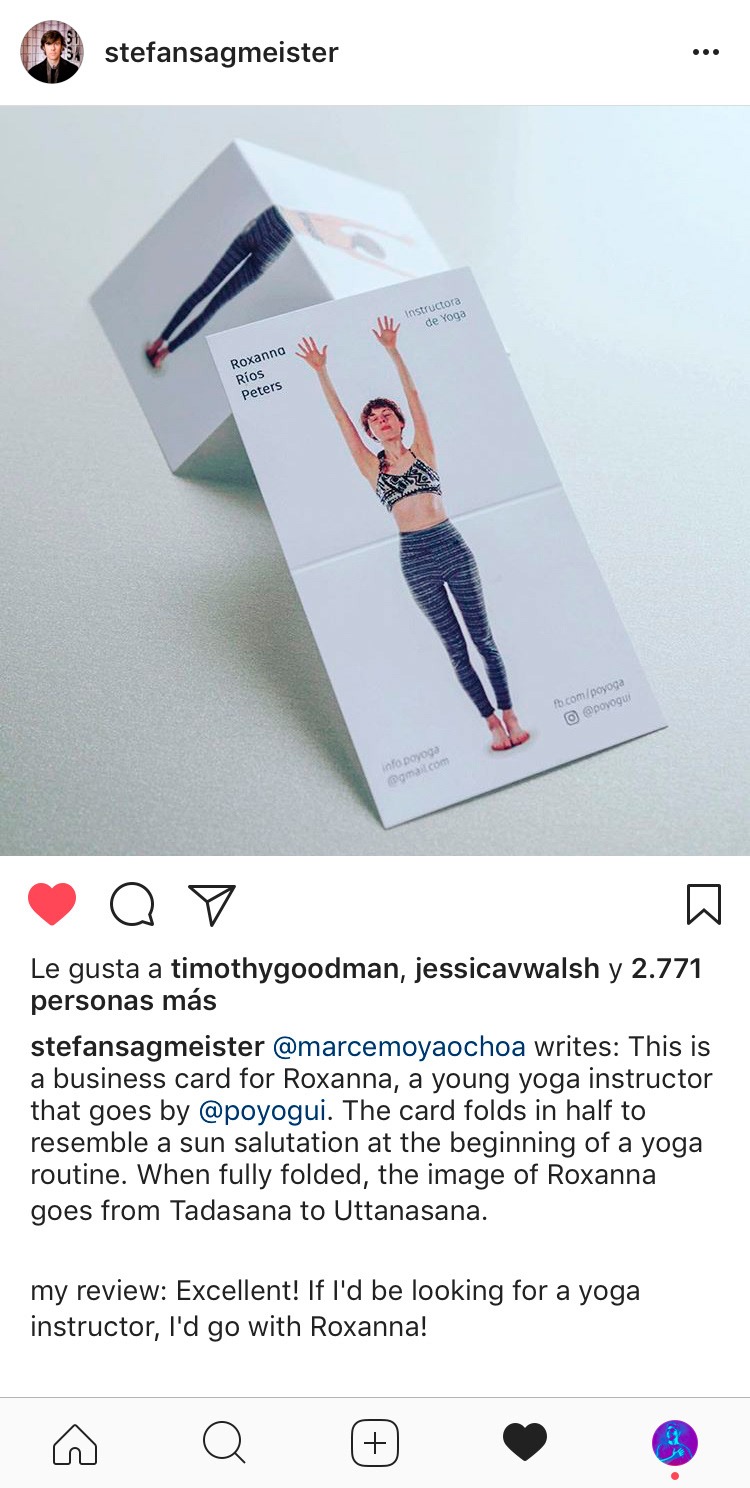This screenshot has width=750, height=1488.
Task: Create new post with plus icon
Action: click(375, 1443)
